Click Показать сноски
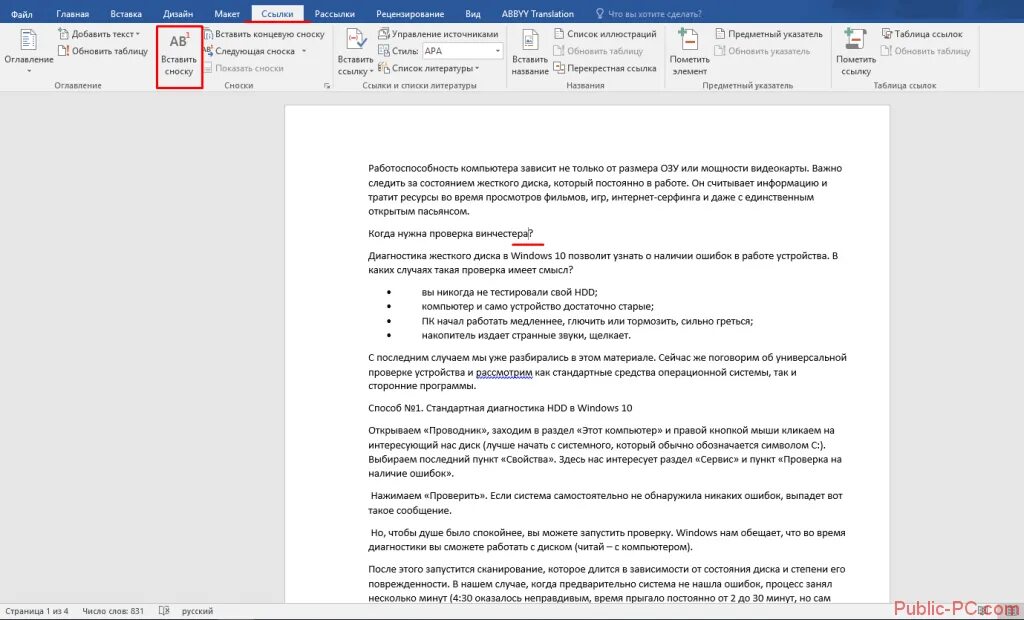Screen dimensions: 1024x620 [244, 68]
